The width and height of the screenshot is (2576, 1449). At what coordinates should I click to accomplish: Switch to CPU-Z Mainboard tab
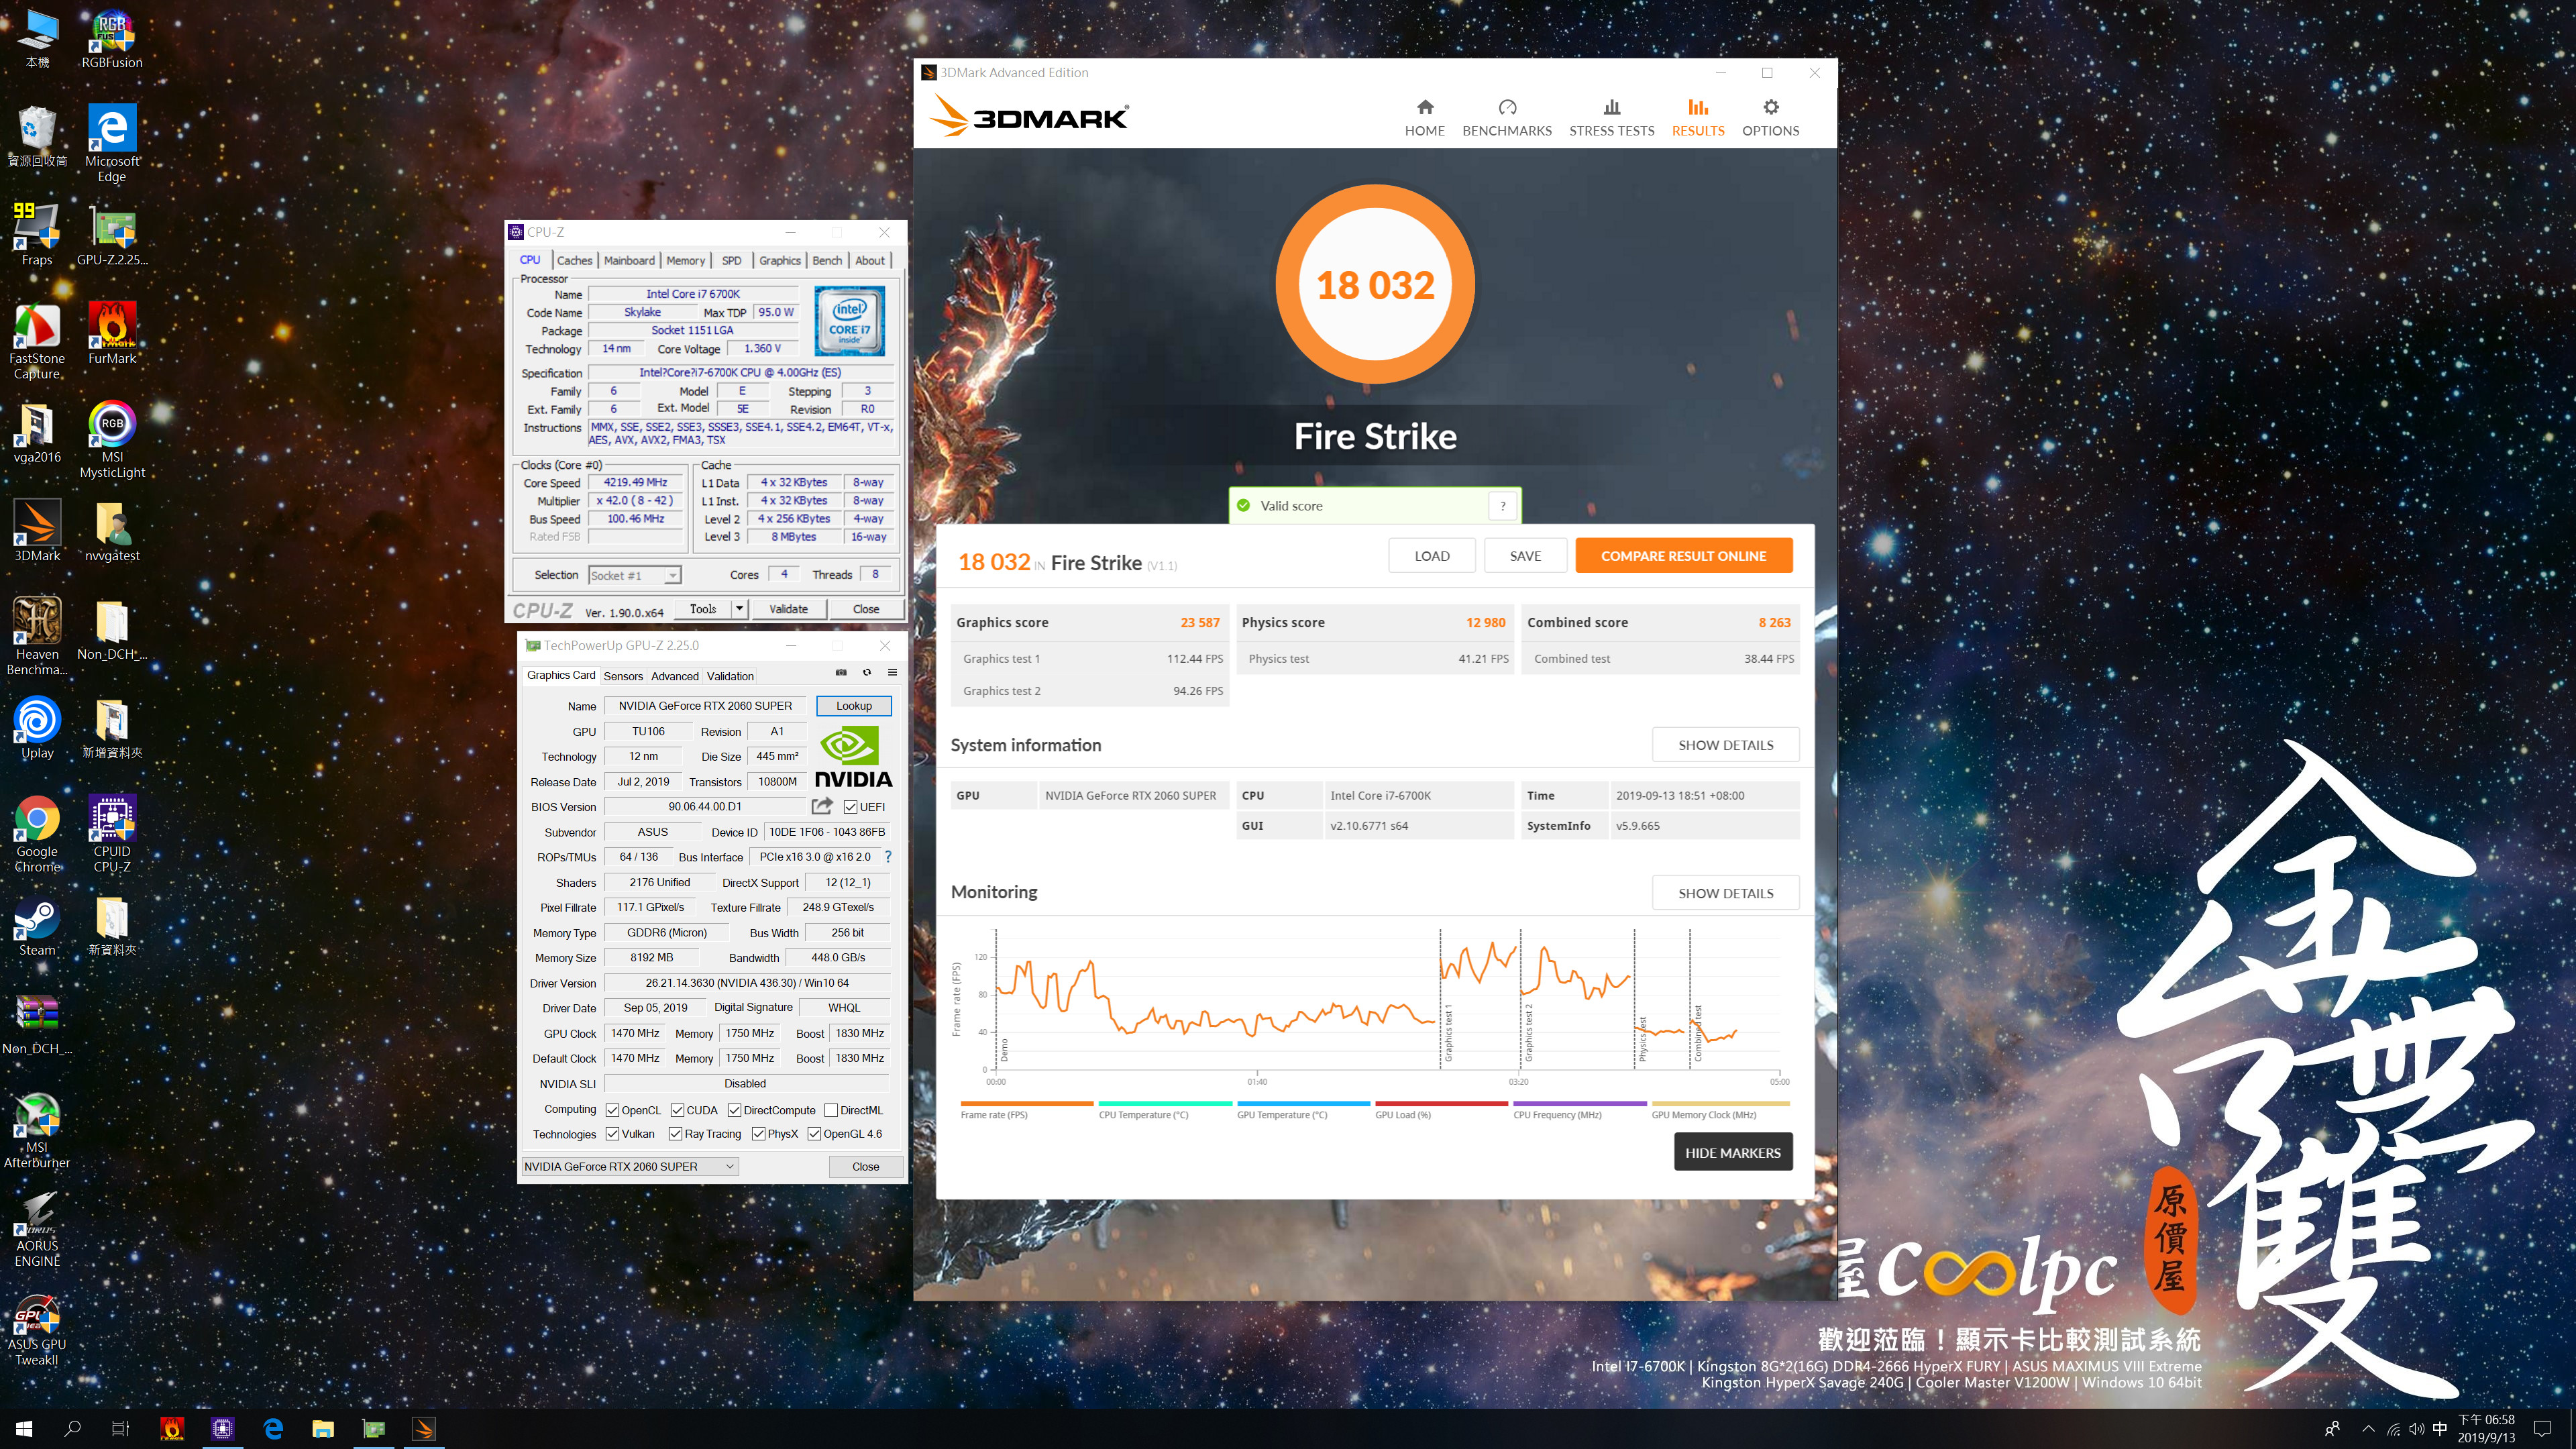[x=629, y=261]
